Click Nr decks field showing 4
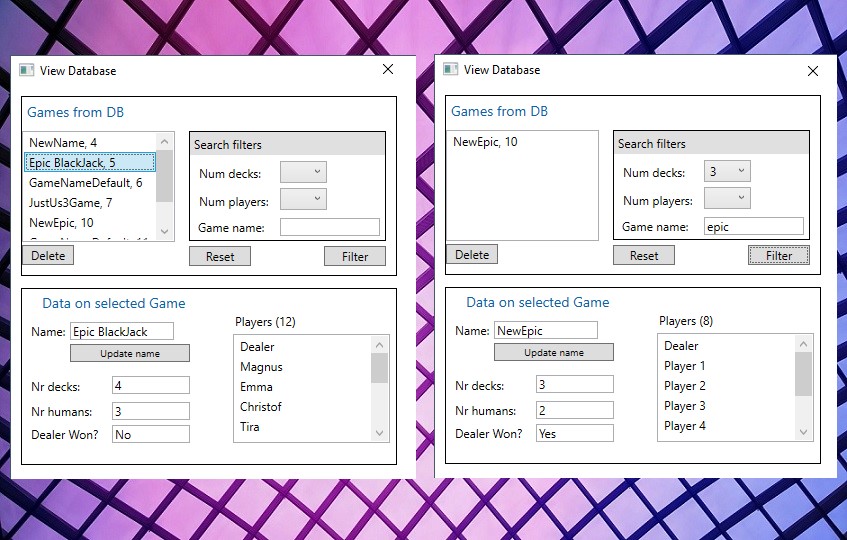Screen dimensions: 847x540 [x=151, y=386]
